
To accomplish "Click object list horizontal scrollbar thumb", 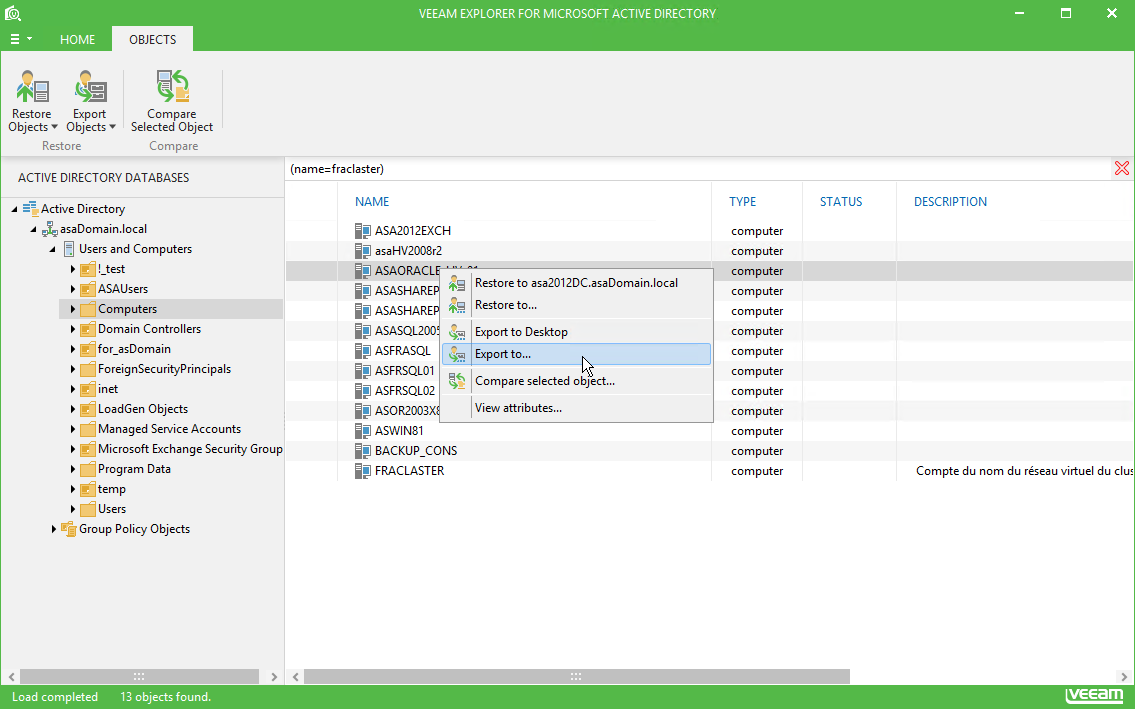I will tap(576, 676).
